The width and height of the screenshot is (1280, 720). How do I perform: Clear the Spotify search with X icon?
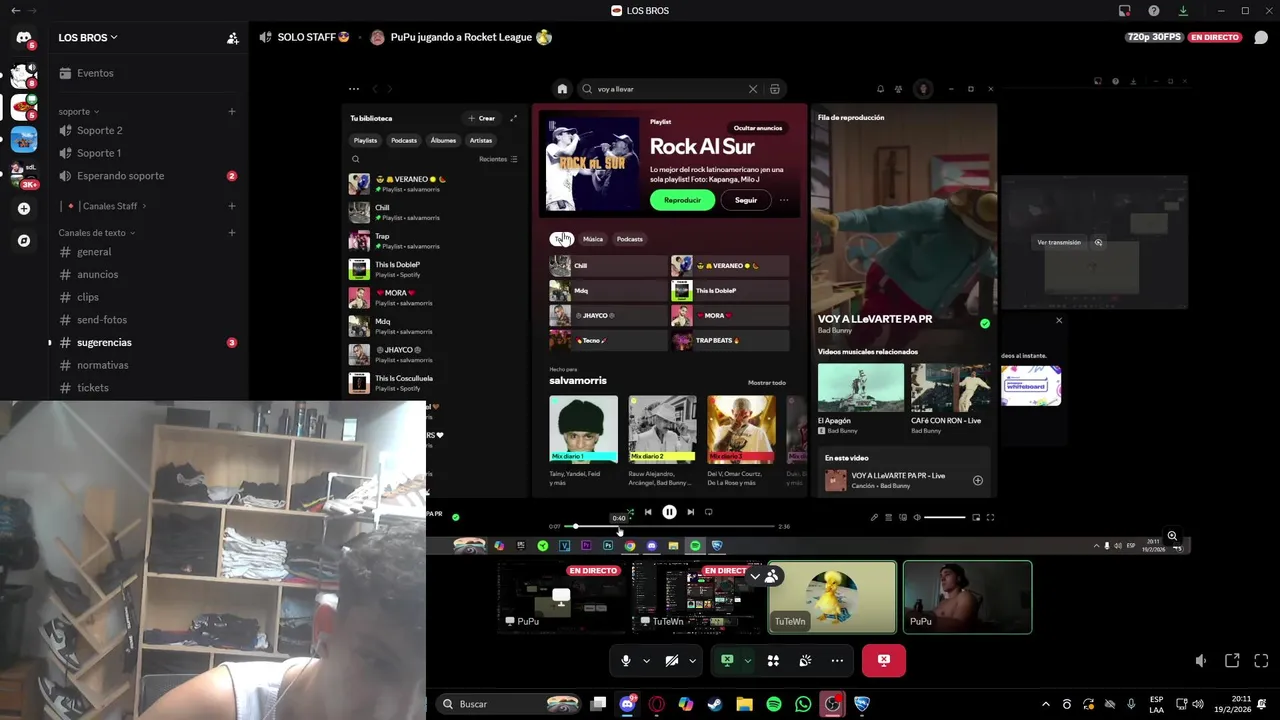pos(753,89)
